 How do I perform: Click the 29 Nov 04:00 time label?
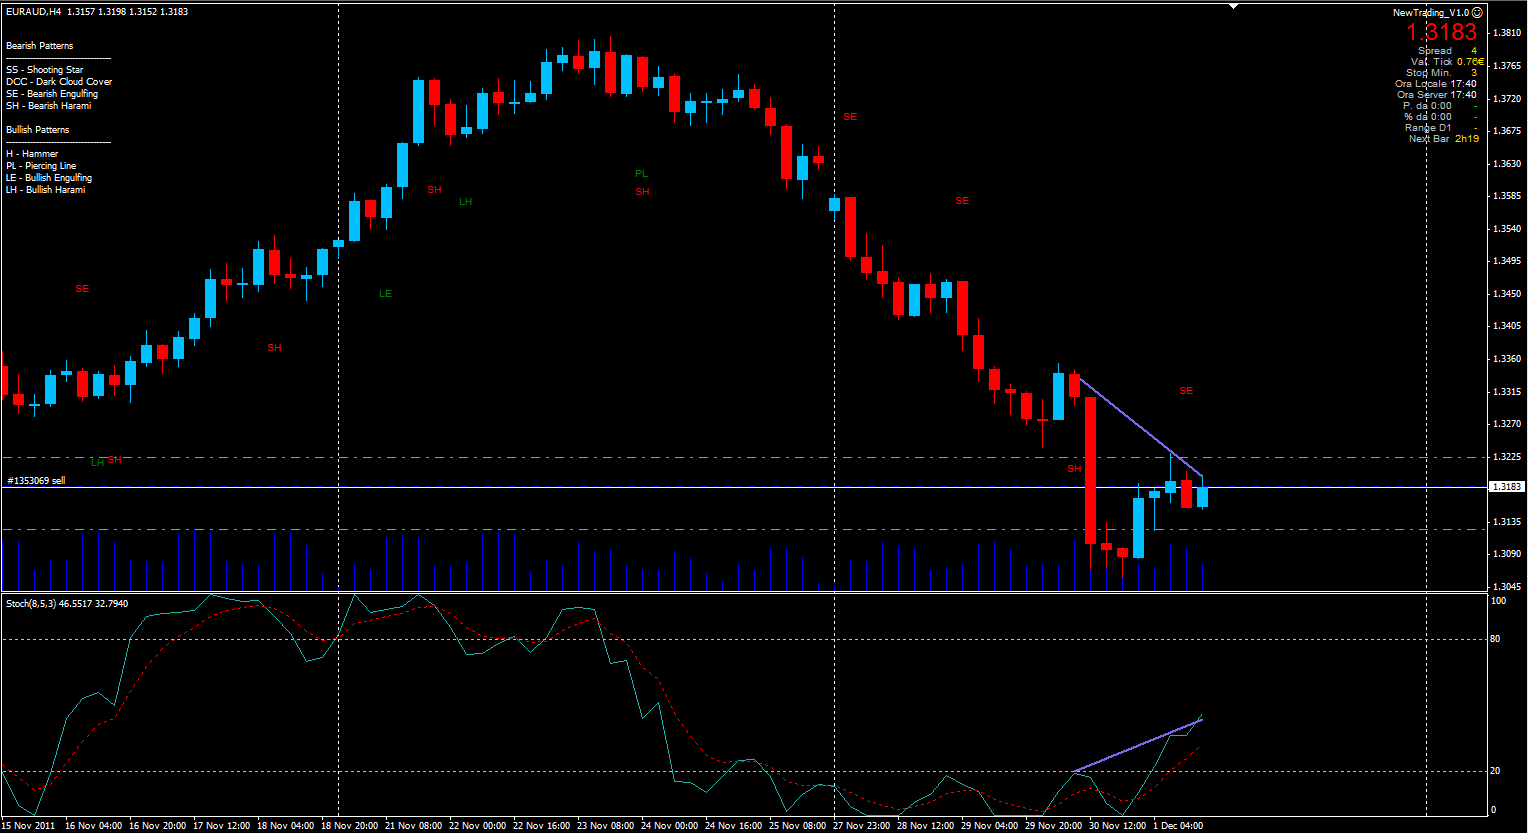(989, 826)
